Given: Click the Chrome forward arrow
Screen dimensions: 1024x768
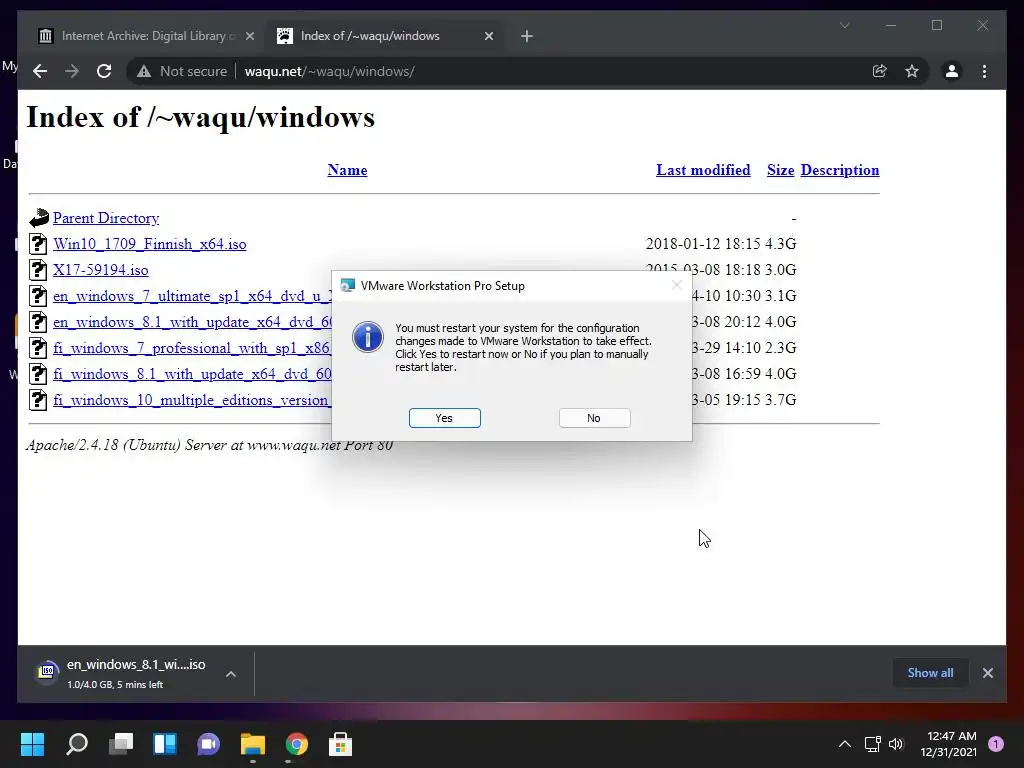Looking at the screenshot, I should pos(72,71).
